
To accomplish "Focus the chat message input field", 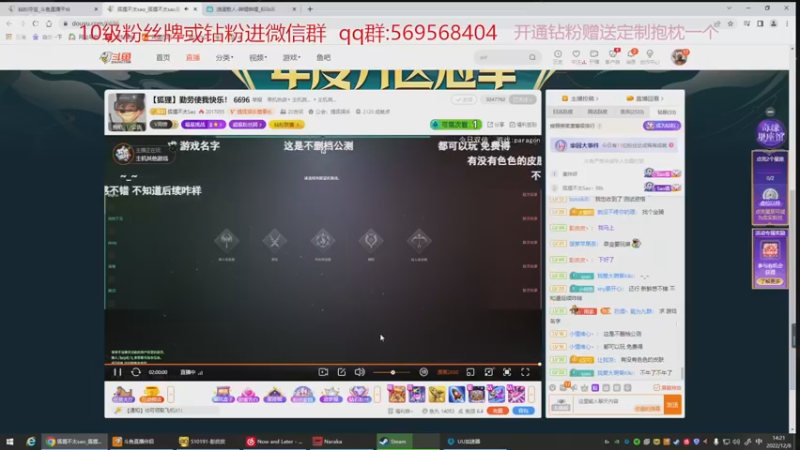I will 618,405.
